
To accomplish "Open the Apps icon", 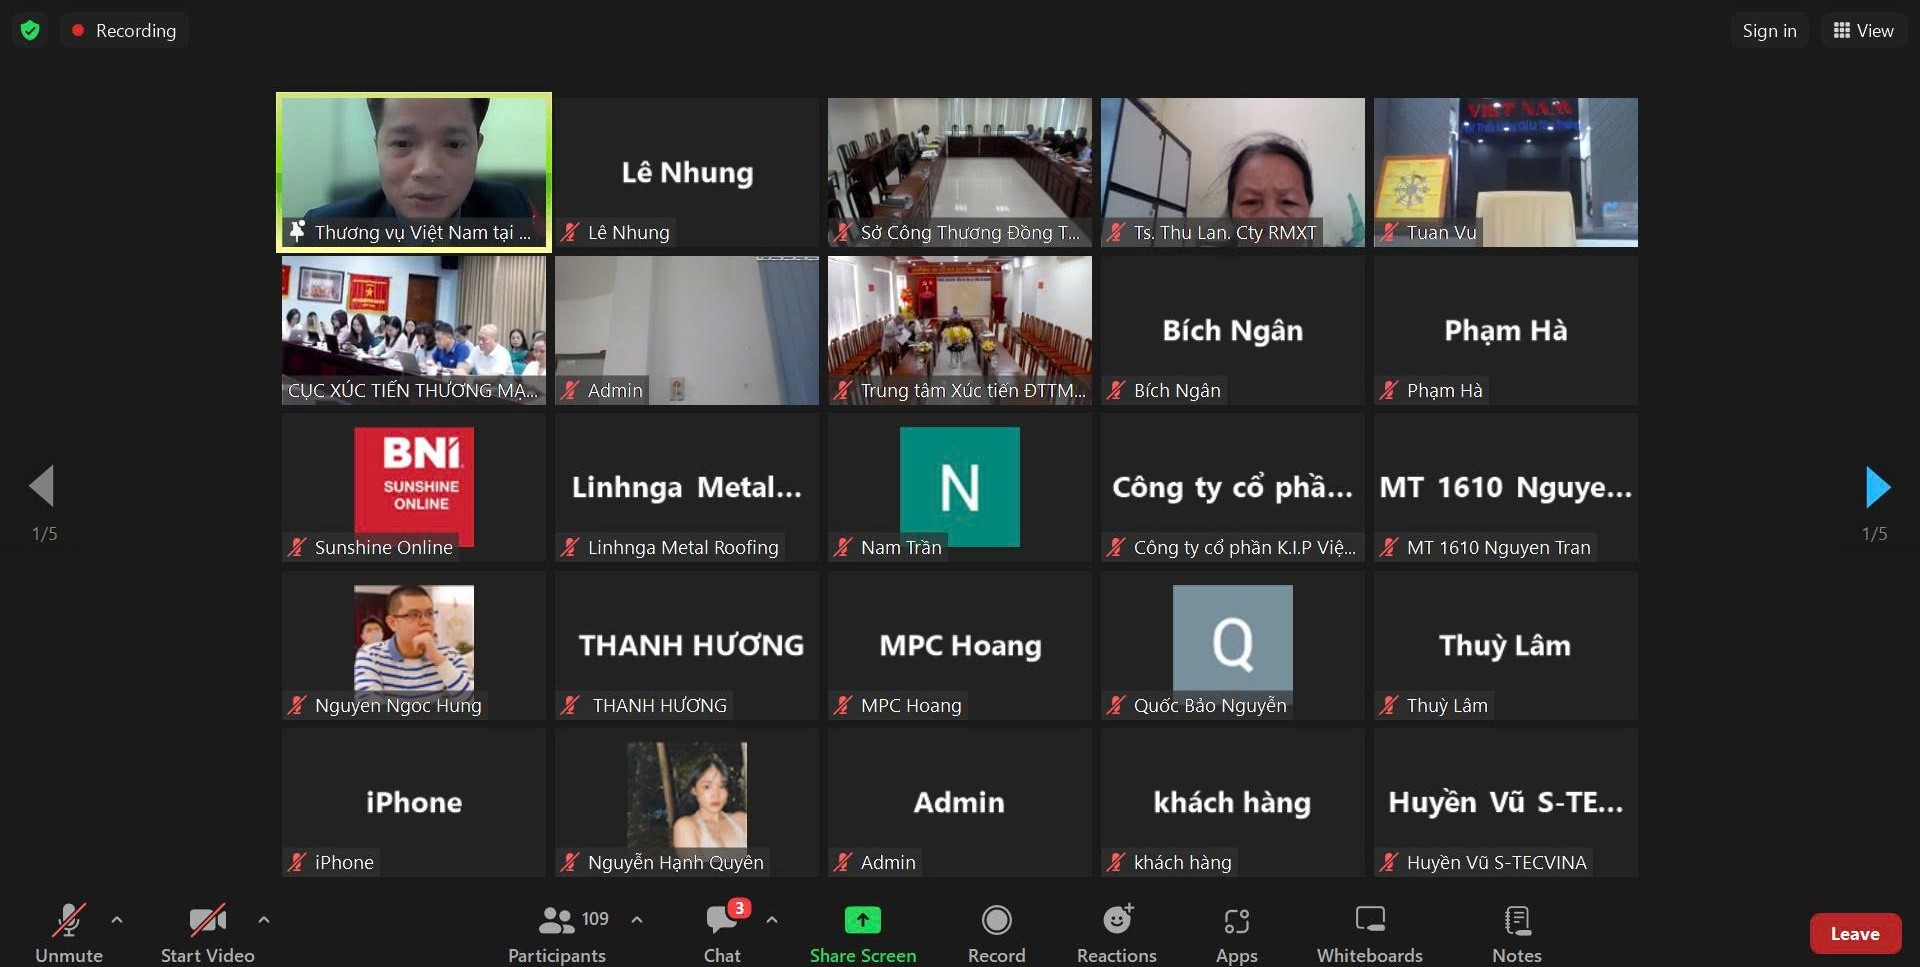I will tap(1236, 920).
